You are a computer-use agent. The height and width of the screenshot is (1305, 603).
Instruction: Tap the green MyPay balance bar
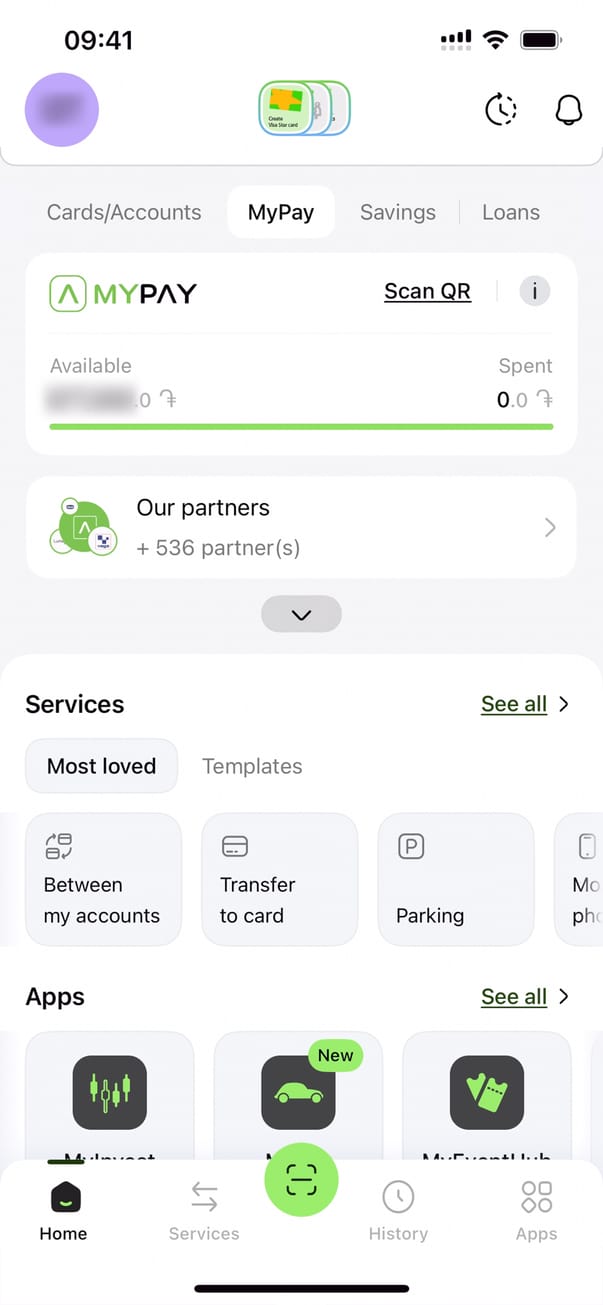click(301, 426)
